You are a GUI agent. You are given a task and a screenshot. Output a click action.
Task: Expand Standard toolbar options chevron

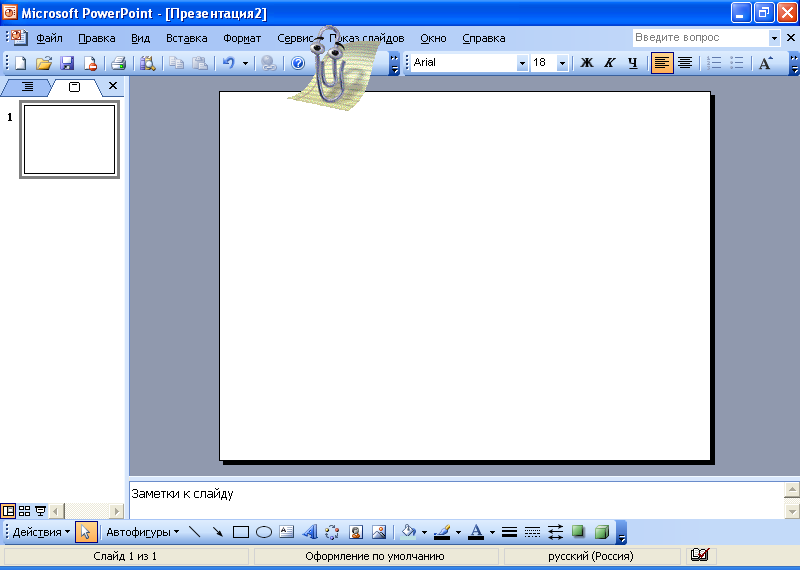[394, 64]
